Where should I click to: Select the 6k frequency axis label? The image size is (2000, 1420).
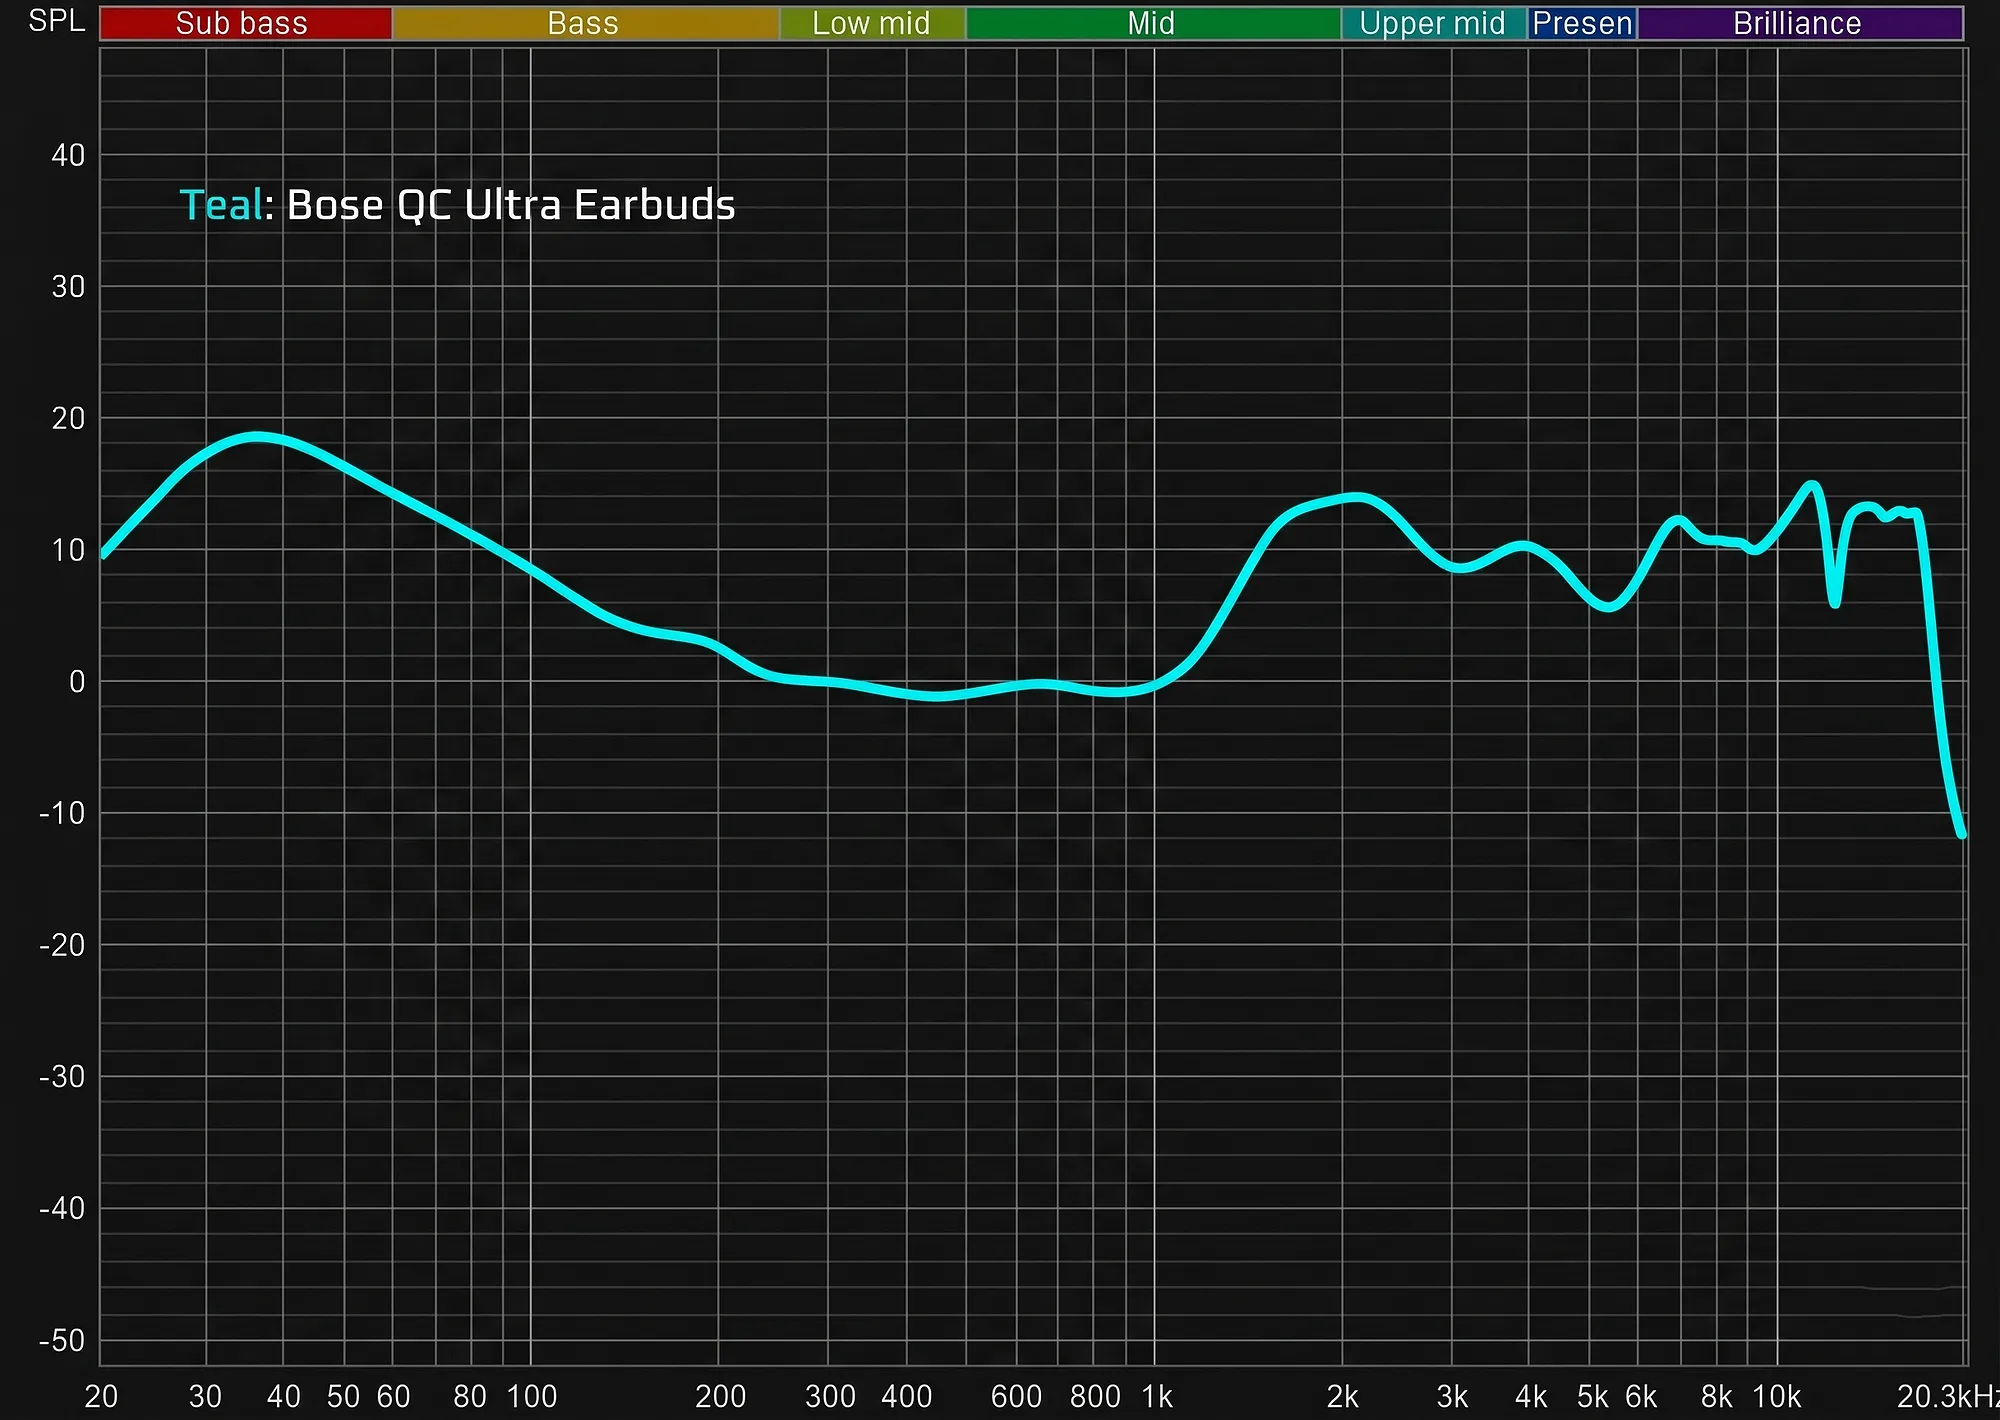coord(1641,1396)
